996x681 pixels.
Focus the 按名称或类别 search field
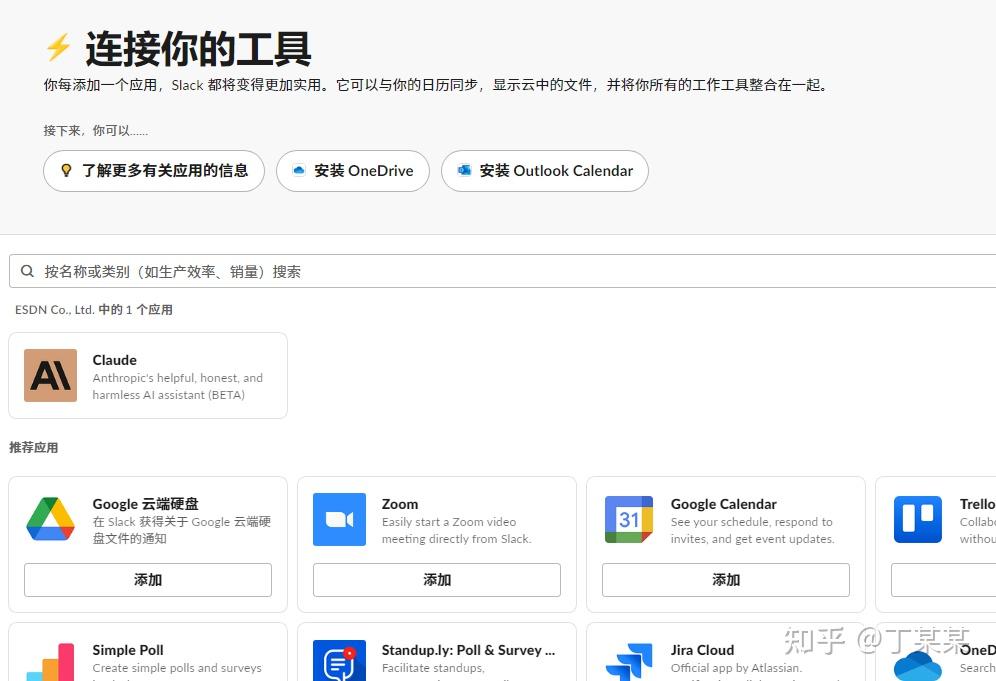coord(502,271)
